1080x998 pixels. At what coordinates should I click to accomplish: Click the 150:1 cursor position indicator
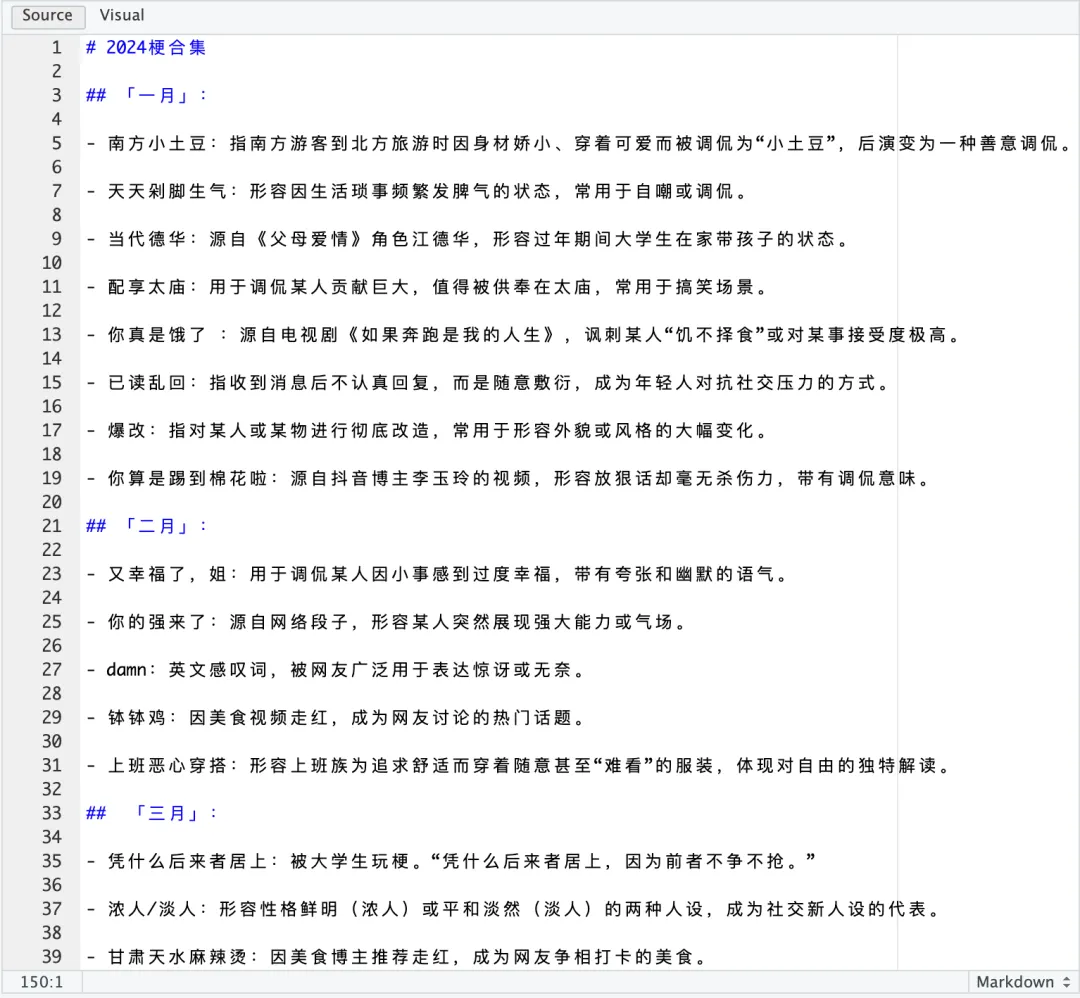[41, 981]
